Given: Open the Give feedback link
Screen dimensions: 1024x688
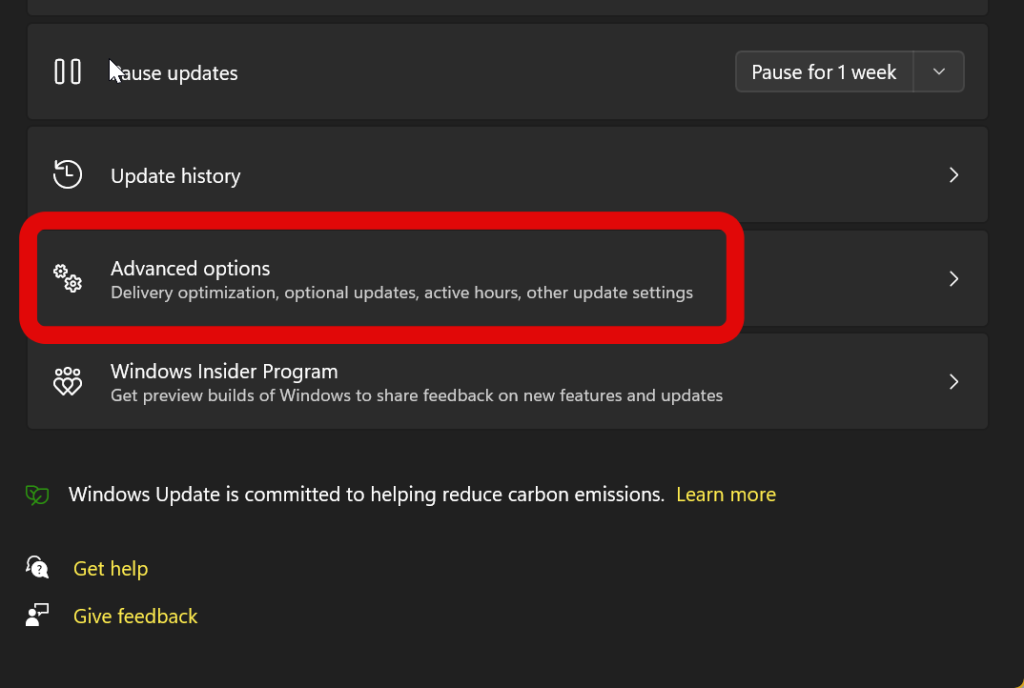Looking at the screenshot, I should click(135, 616).
